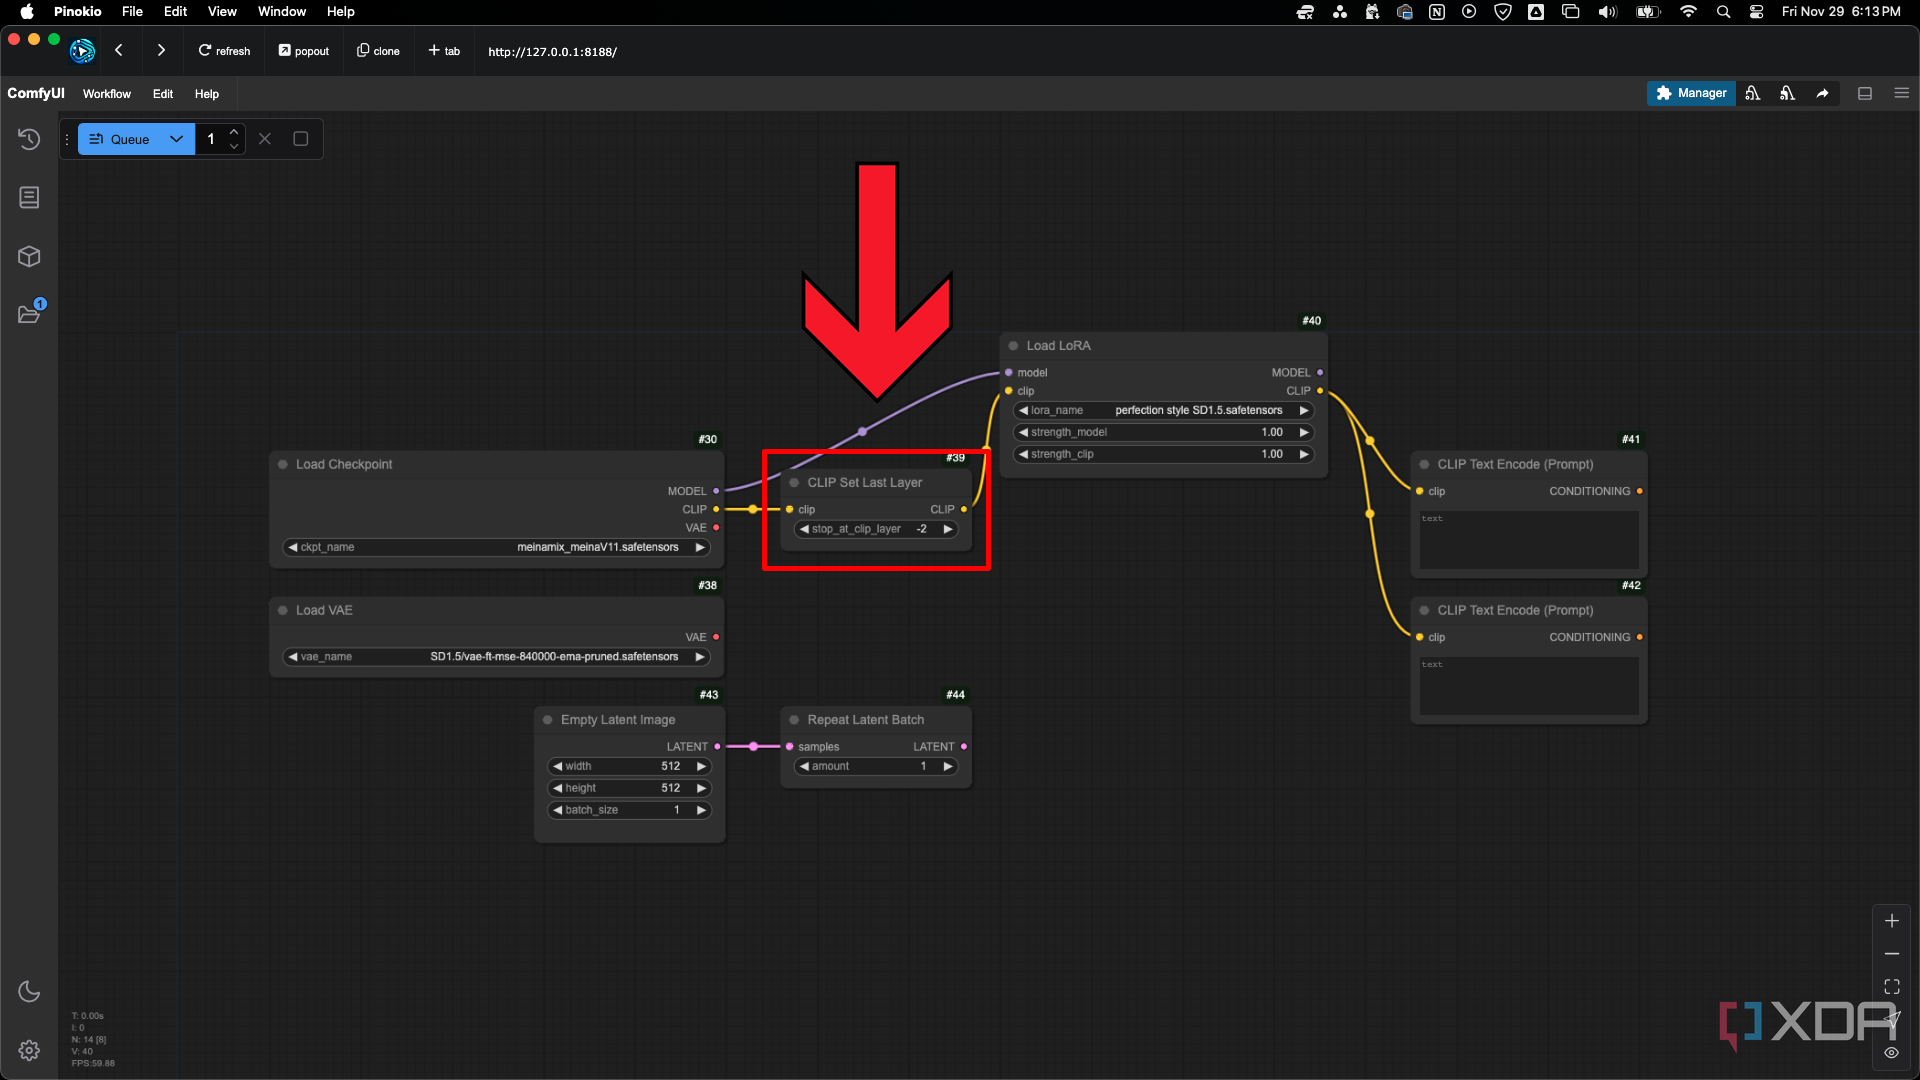The height and width of the screenshot is (1080, 1920).
Task: Select previous VAE with vae_name left arrow
Action: [x=293, y=657]
